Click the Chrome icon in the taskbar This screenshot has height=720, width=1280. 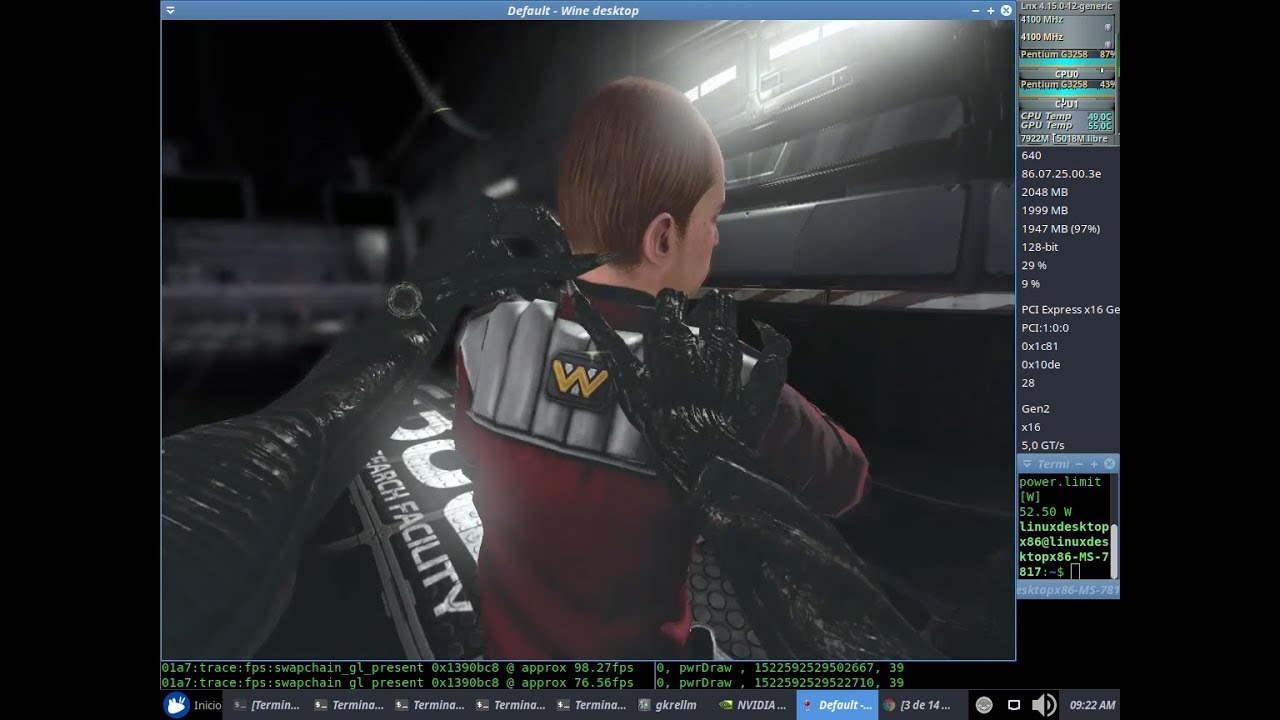[x=889, y=705]
